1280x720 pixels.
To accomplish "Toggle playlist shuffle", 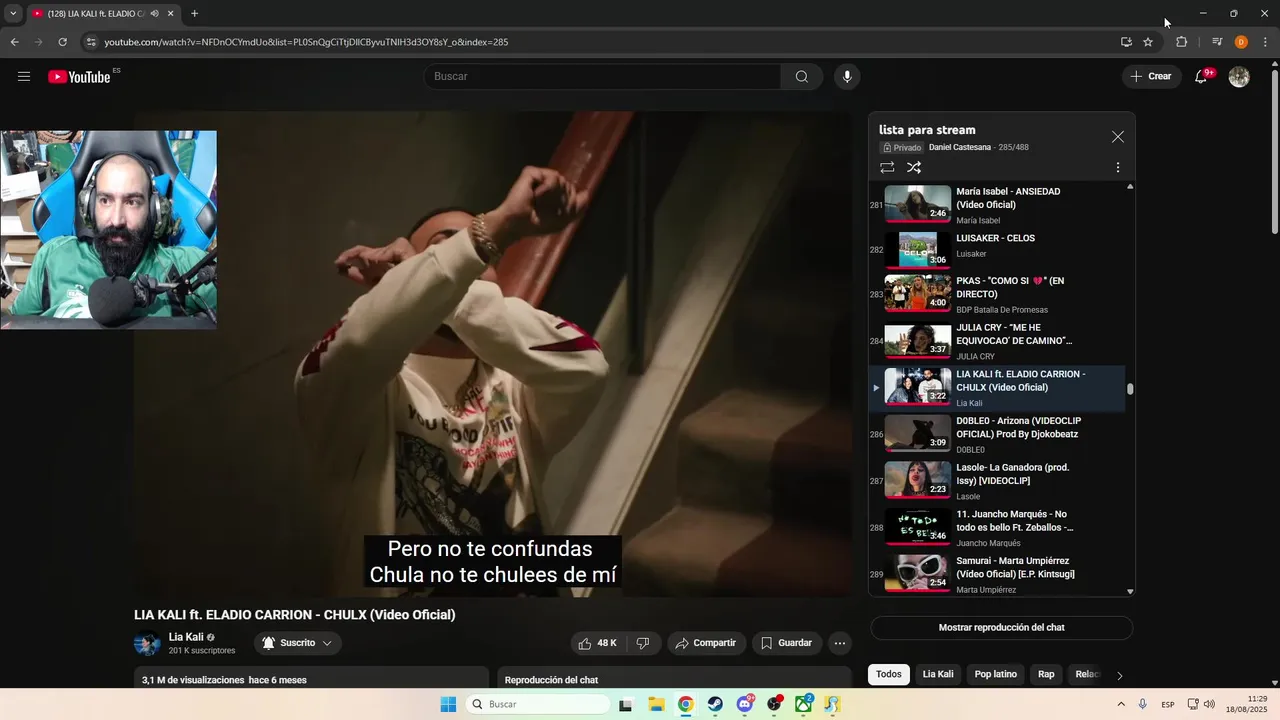I will point(914,168).
